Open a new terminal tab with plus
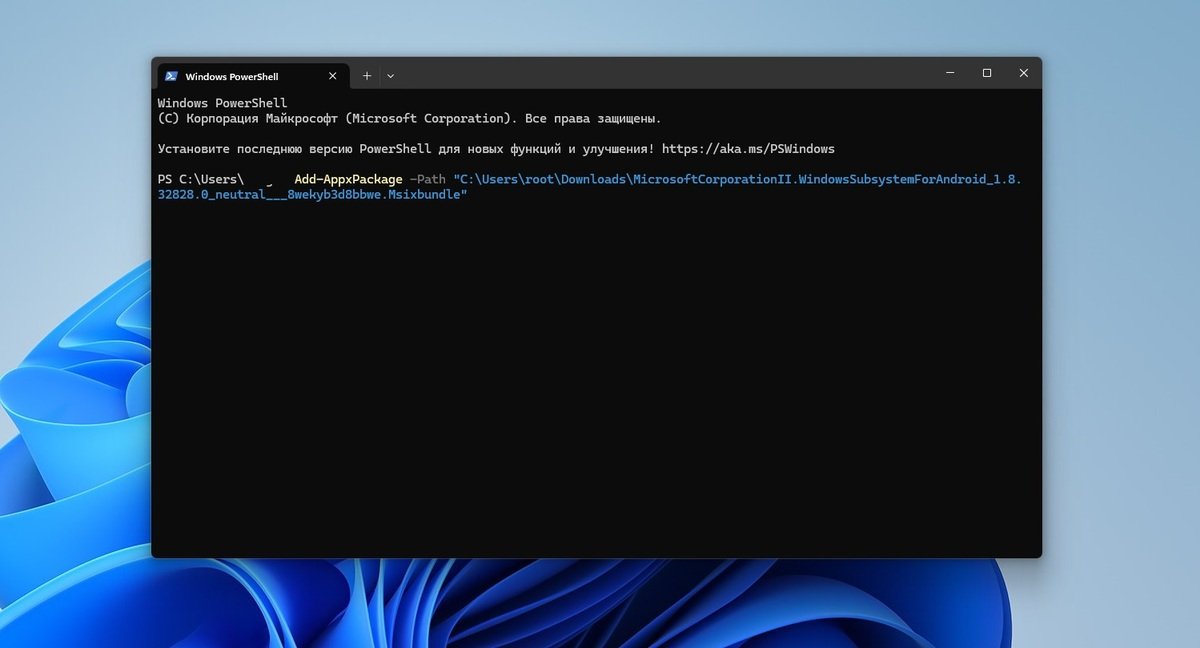This screenshot has height=648, width=1200. point(367,76)
